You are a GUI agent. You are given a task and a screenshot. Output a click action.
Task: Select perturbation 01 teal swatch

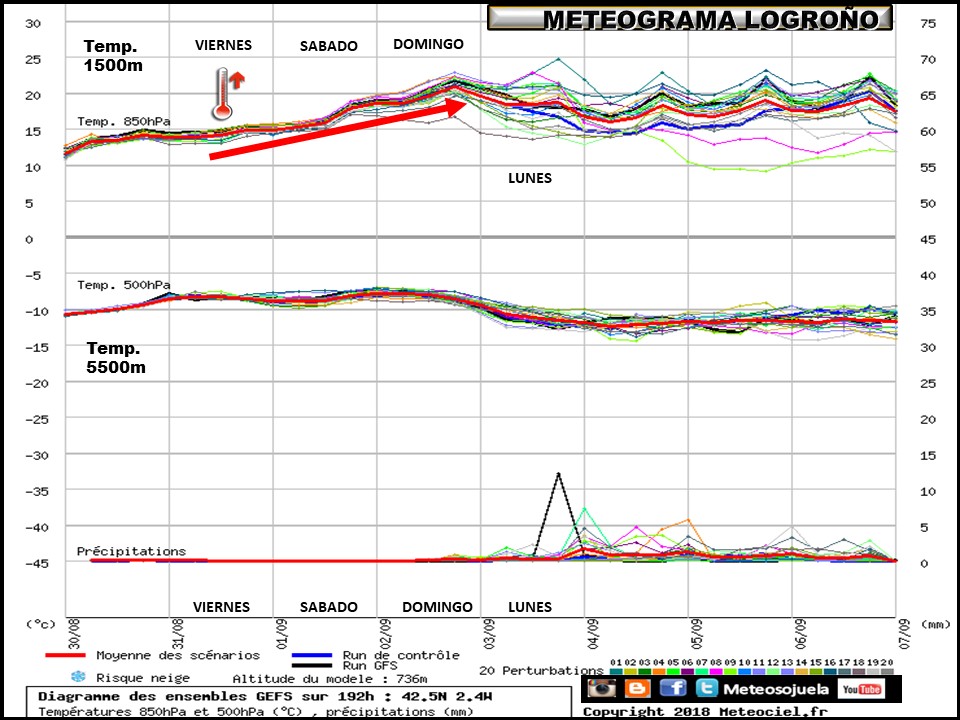coord(616,672)
